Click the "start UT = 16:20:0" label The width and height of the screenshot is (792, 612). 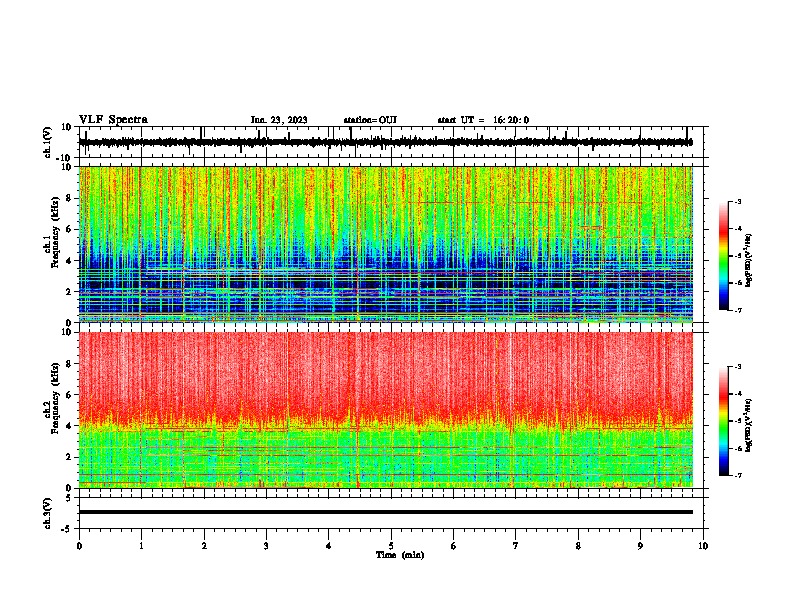(483, 120)
